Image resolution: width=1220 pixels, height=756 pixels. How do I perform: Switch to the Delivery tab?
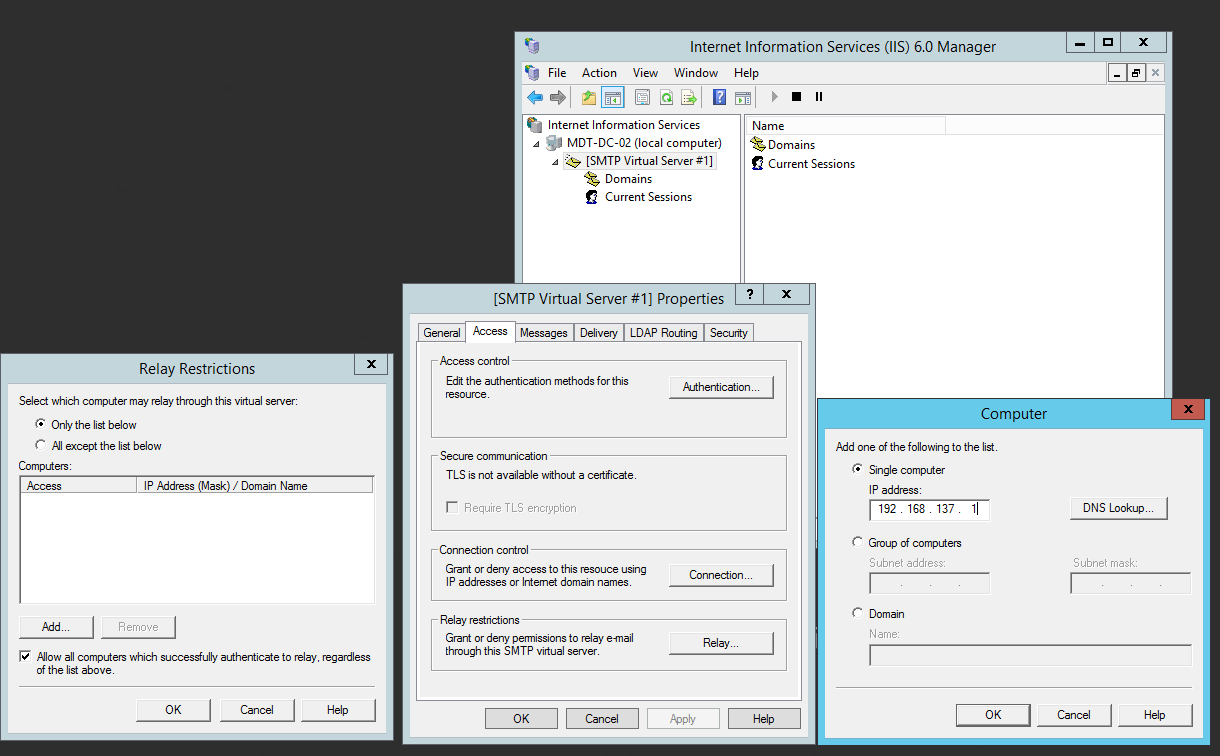(598, 333)
